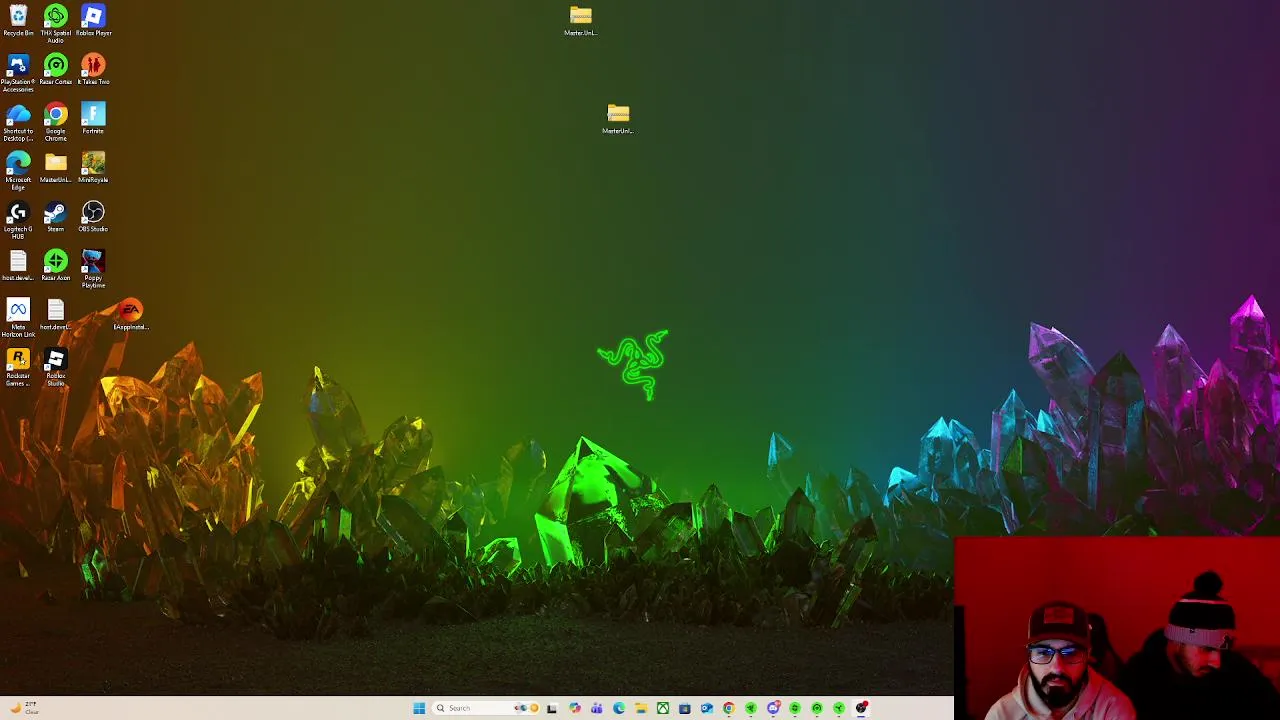This screenshot has width=1280, height=720.
Task: Select the EA app installer icon
Action: [131, 314]
